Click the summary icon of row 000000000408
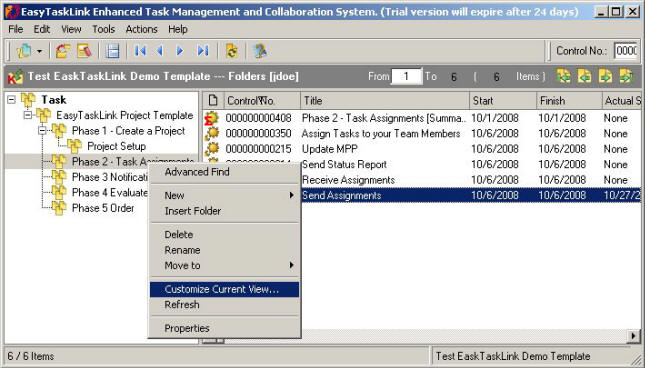 coord(212,118)
